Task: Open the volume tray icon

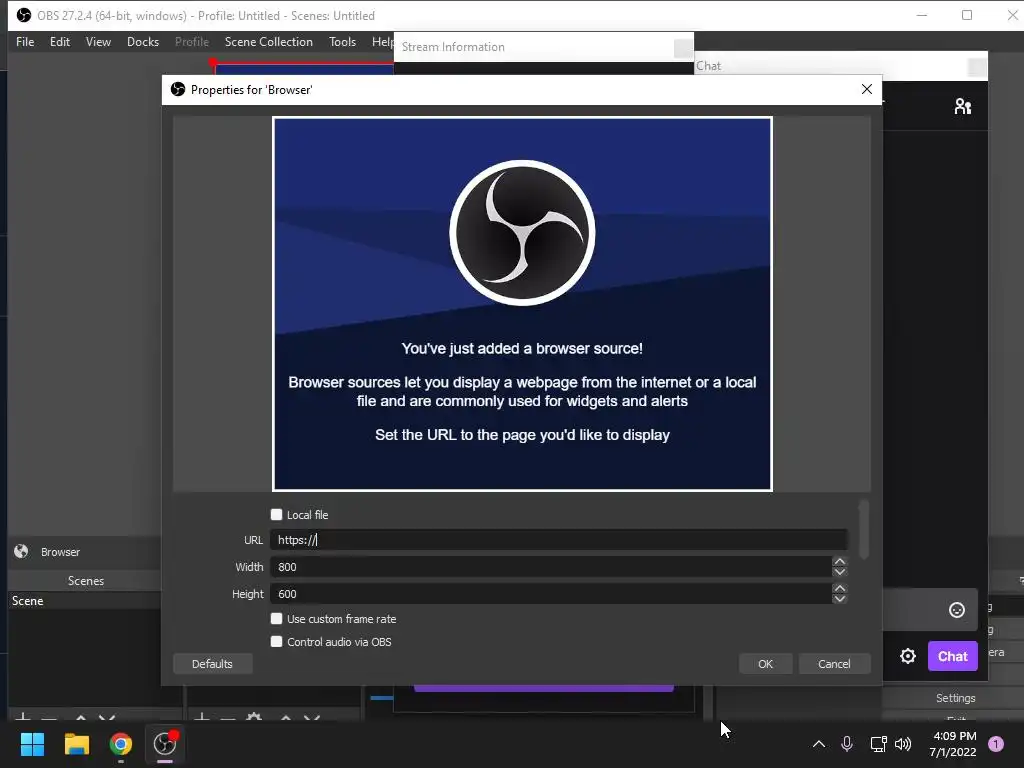Action: pos(903,744)
